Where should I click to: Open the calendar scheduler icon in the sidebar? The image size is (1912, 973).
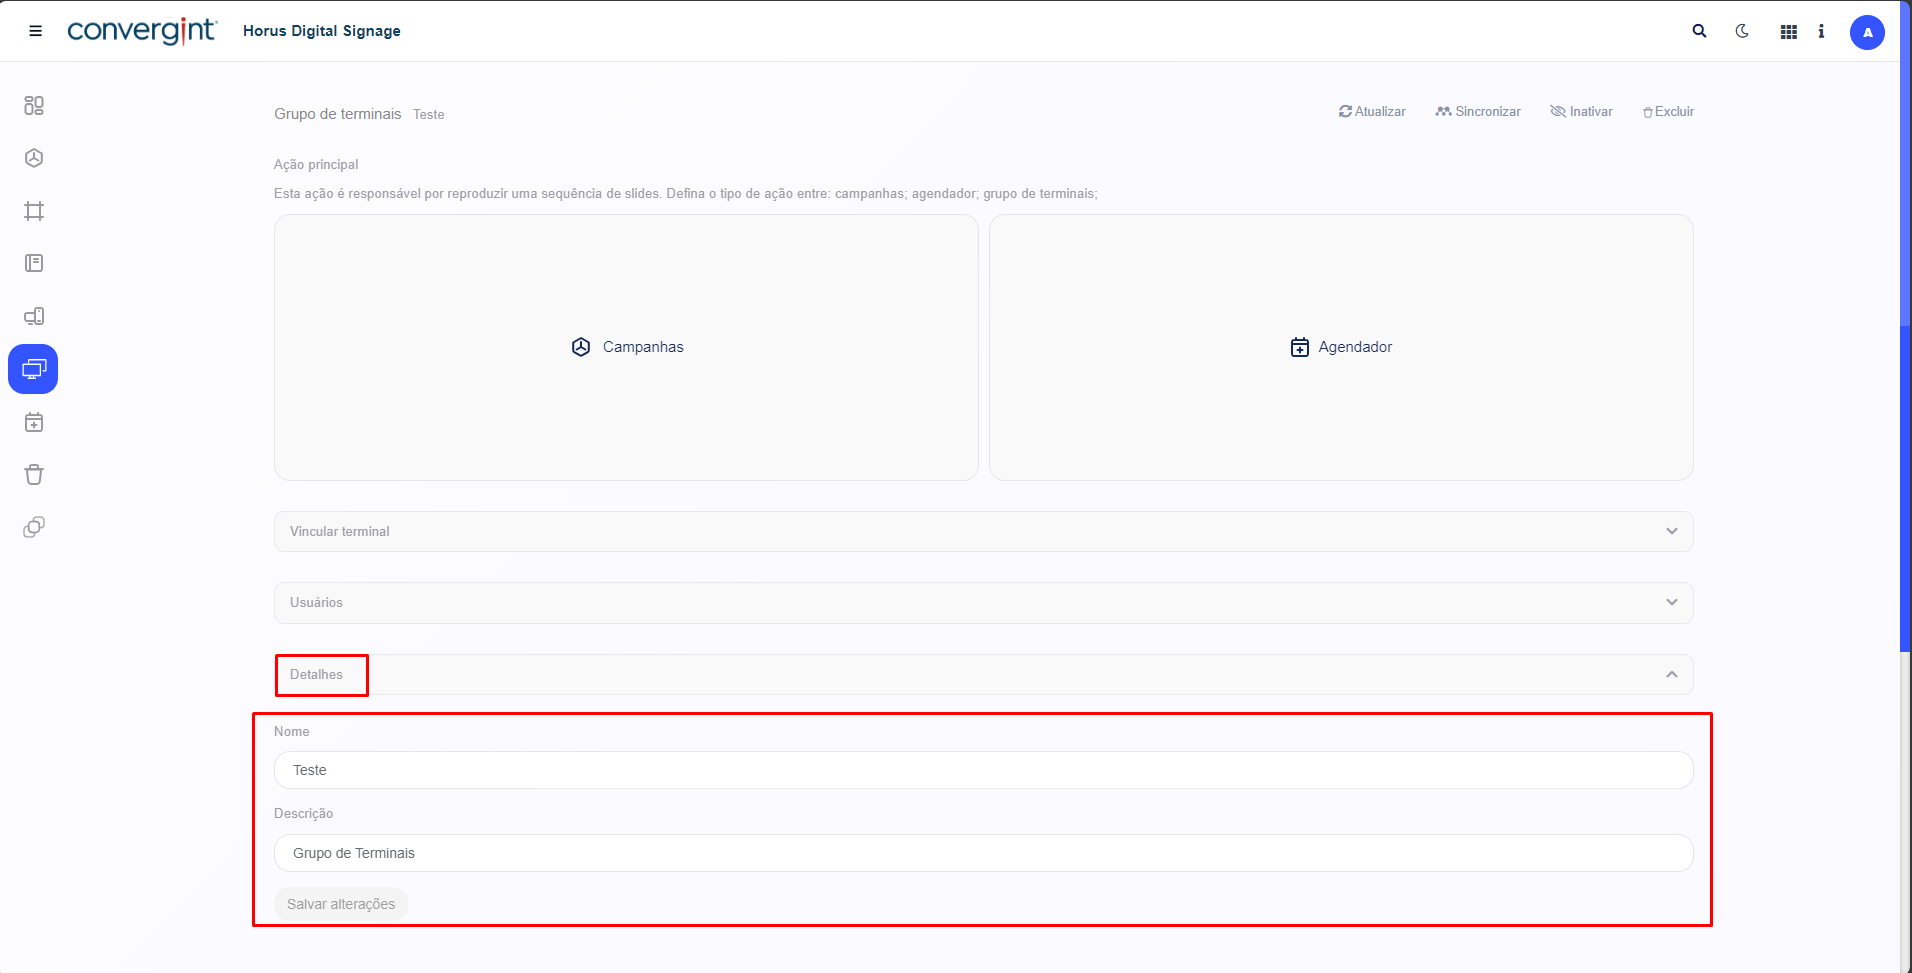coord(34,422)
